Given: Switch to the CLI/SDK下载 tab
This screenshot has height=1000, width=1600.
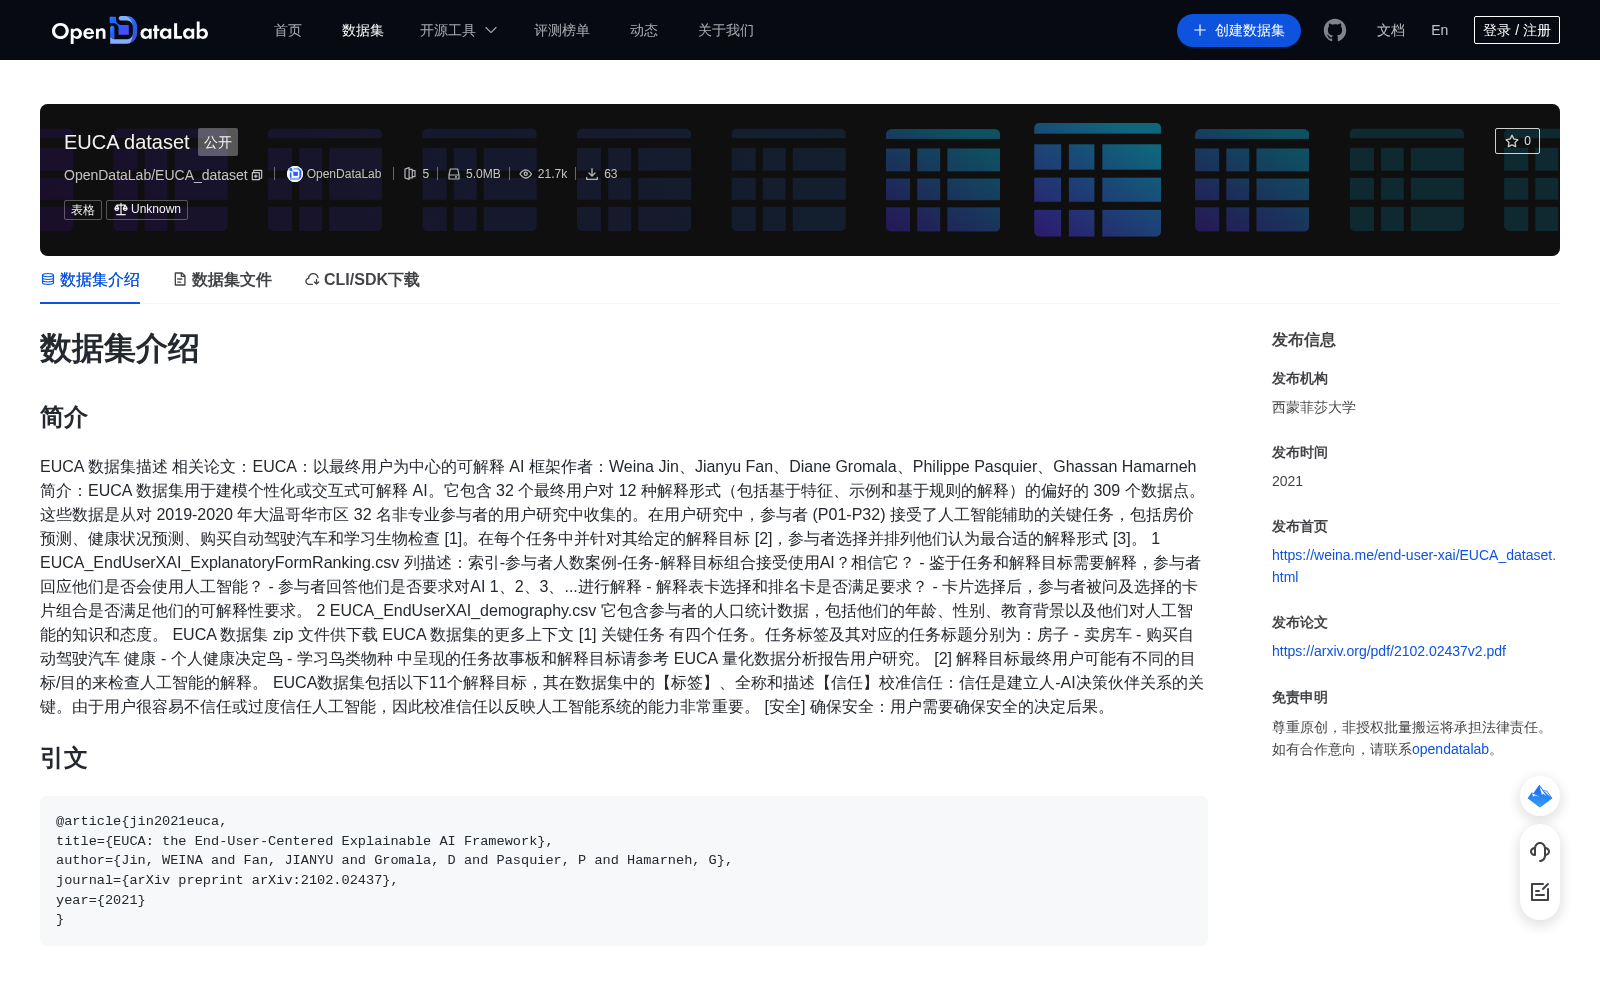Looking at the screenshot, I should click(x=362, y=280).
